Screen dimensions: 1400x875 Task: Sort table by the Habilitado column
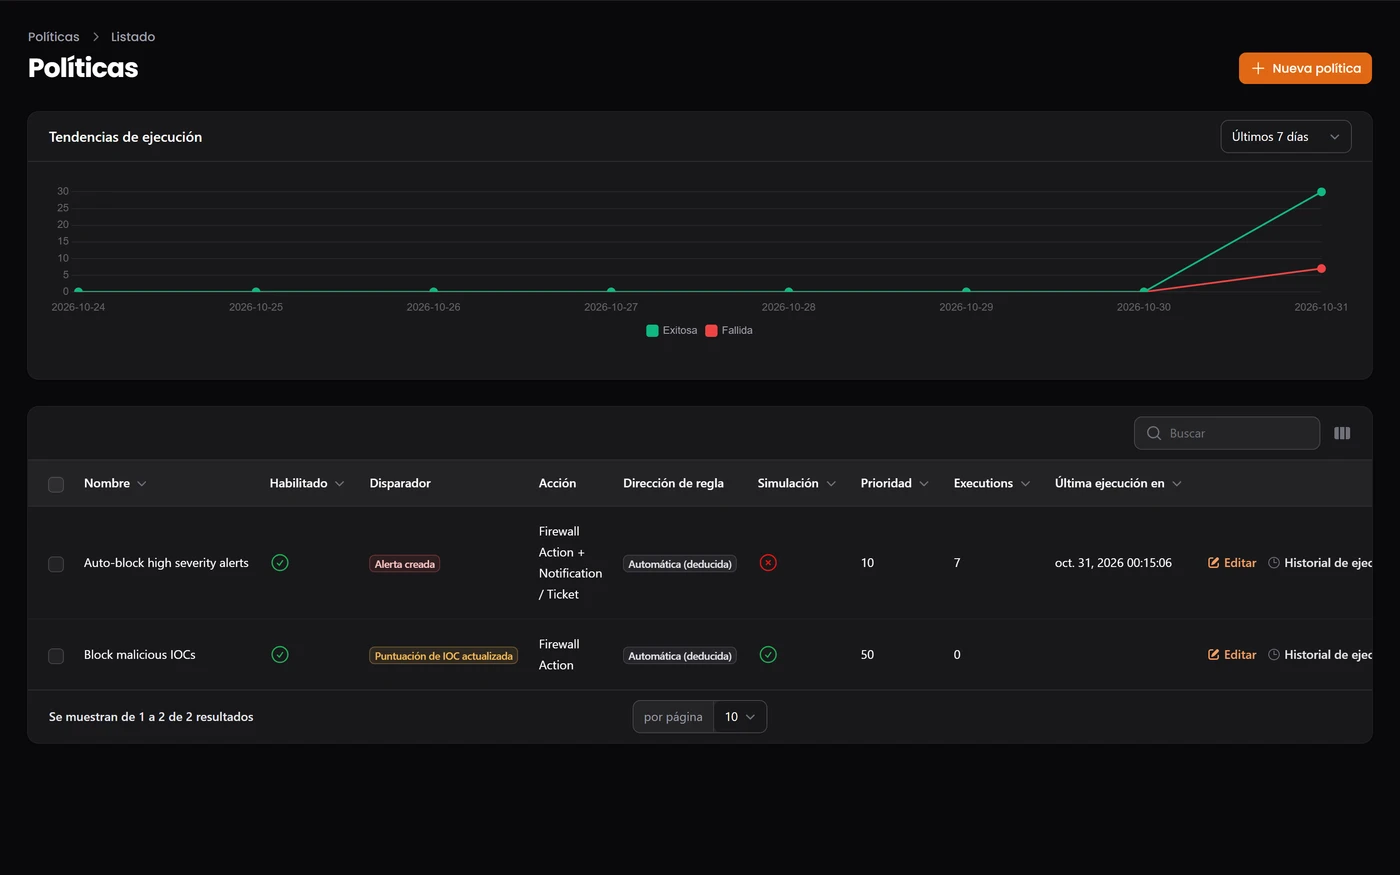click(307, 483)
